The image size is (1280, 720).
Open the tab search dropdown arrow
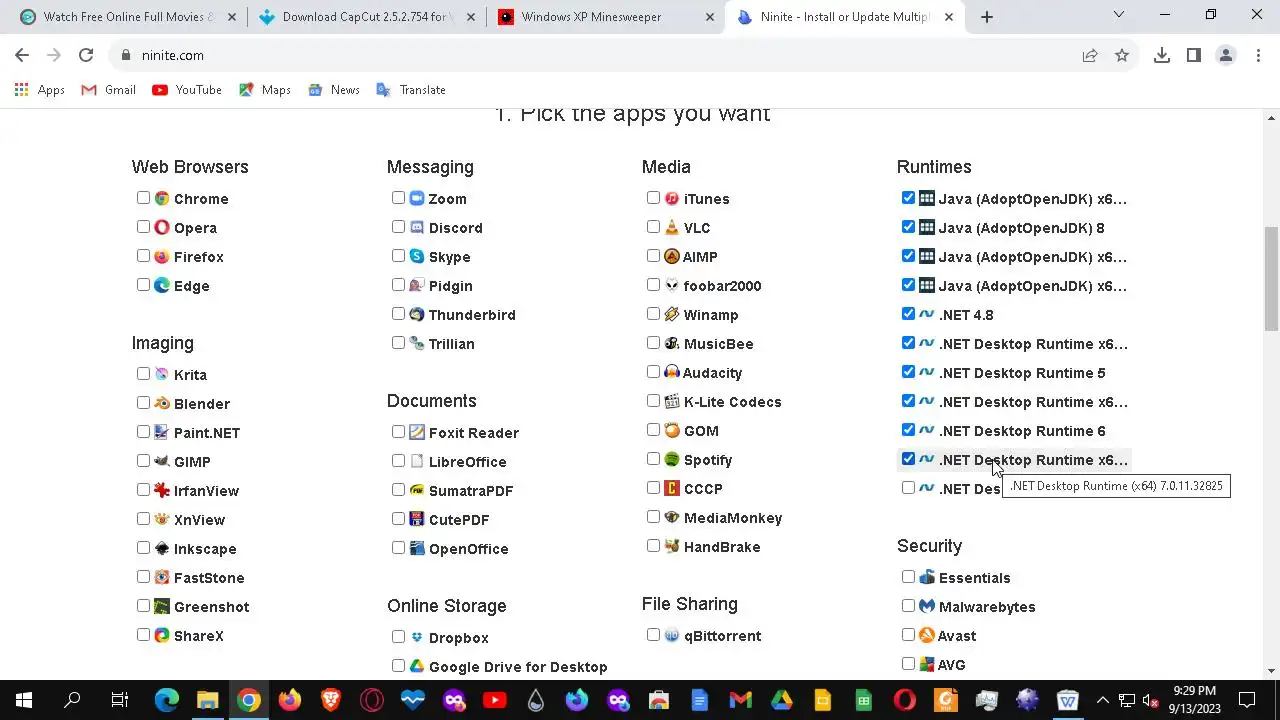(x=1119, y=15)
